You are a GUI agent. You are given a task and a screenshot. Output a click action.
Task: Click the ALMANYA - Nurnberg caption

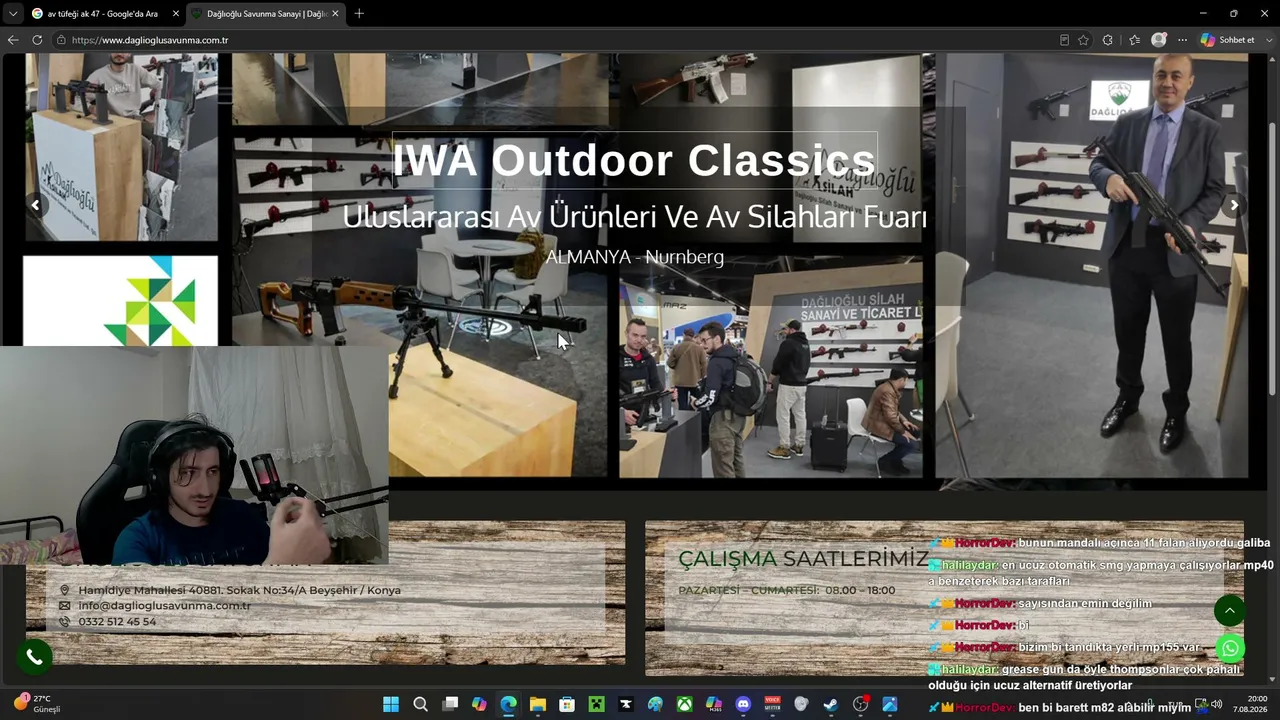(634, 257)
